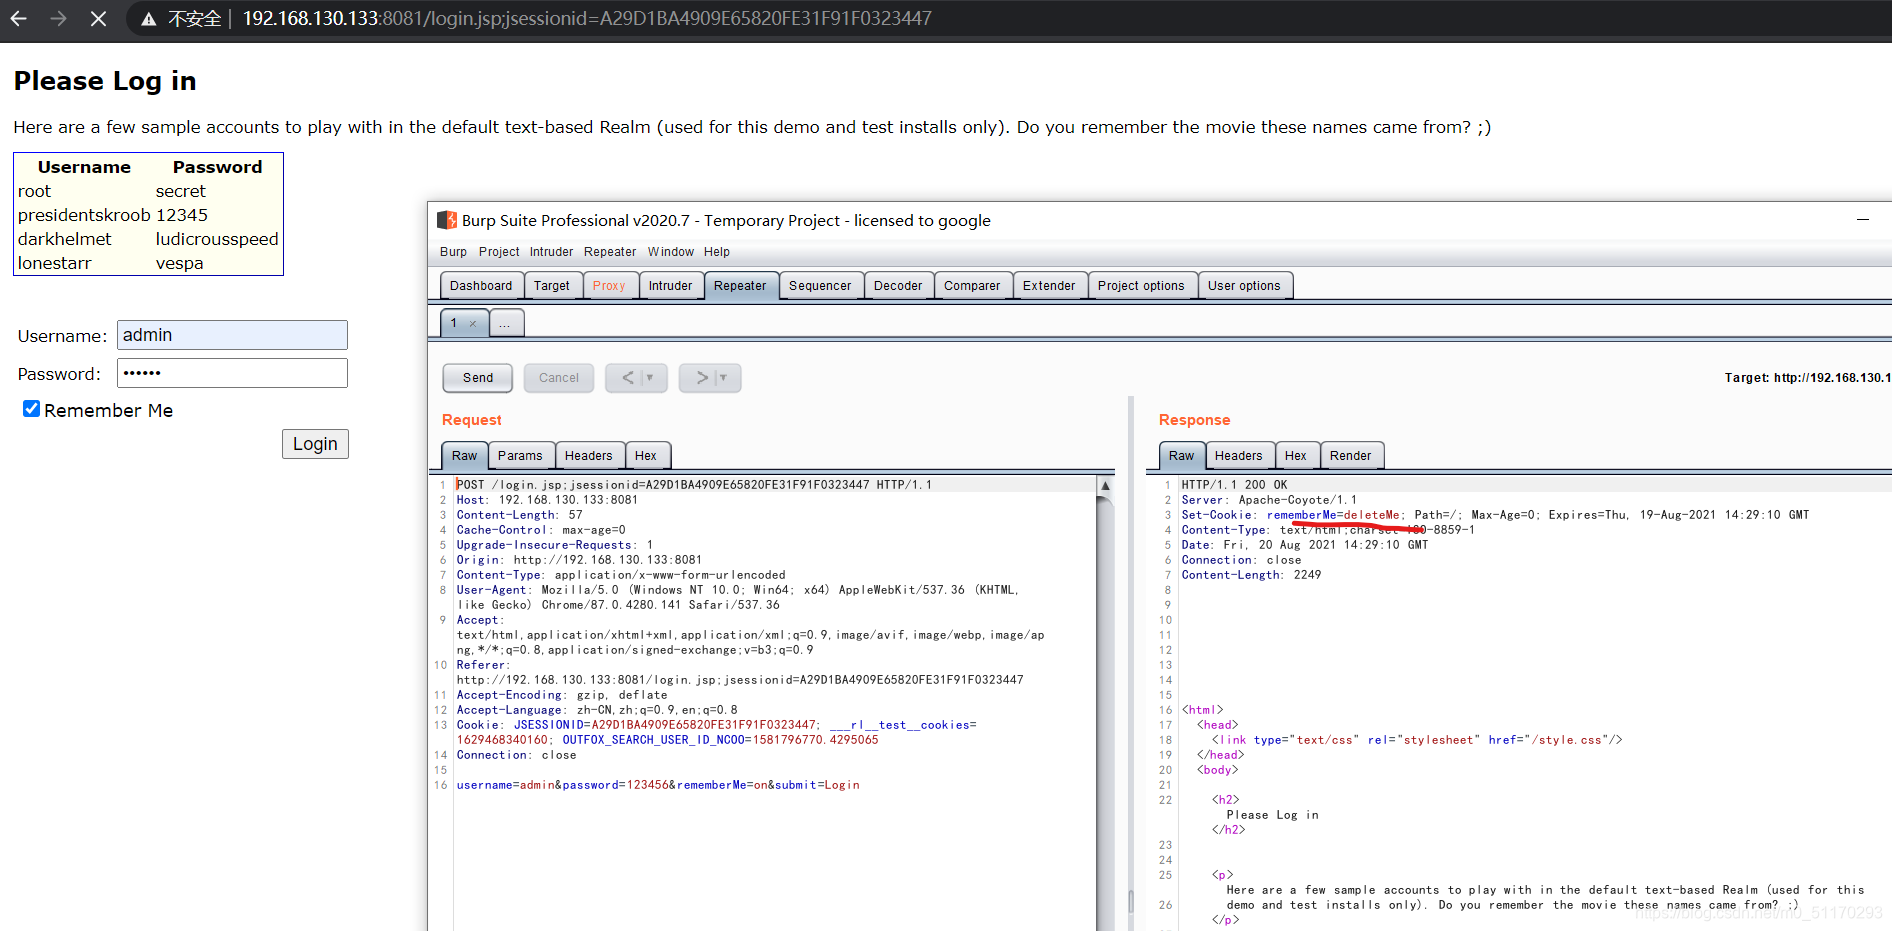Click the 'root' username table cell
Image resolution: width=1892 pixels, height=931 pixels.
pyautogui.click(x=34, y=191)
